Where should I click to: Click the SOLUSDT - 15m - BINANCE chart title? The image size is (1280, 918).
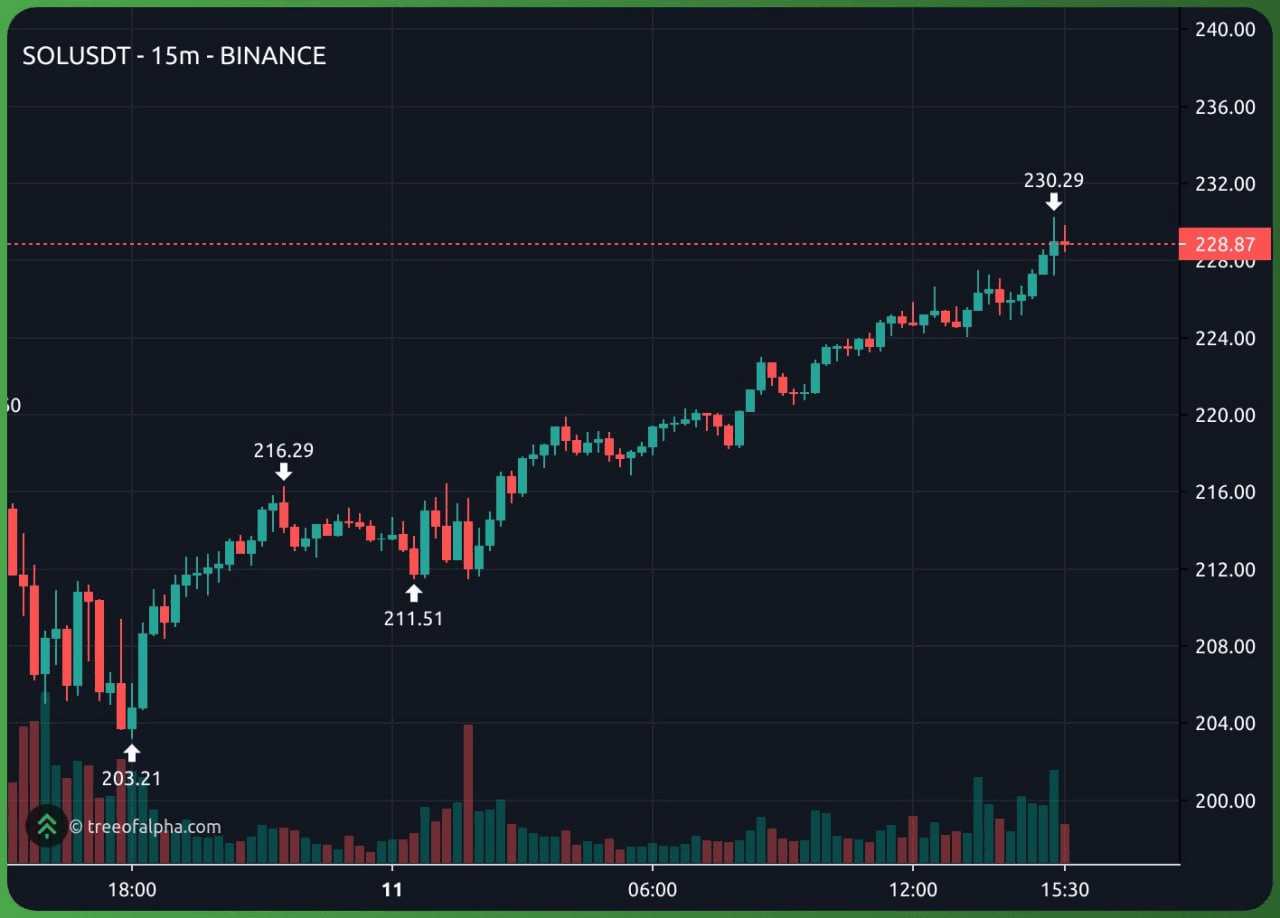coord(174,56)
